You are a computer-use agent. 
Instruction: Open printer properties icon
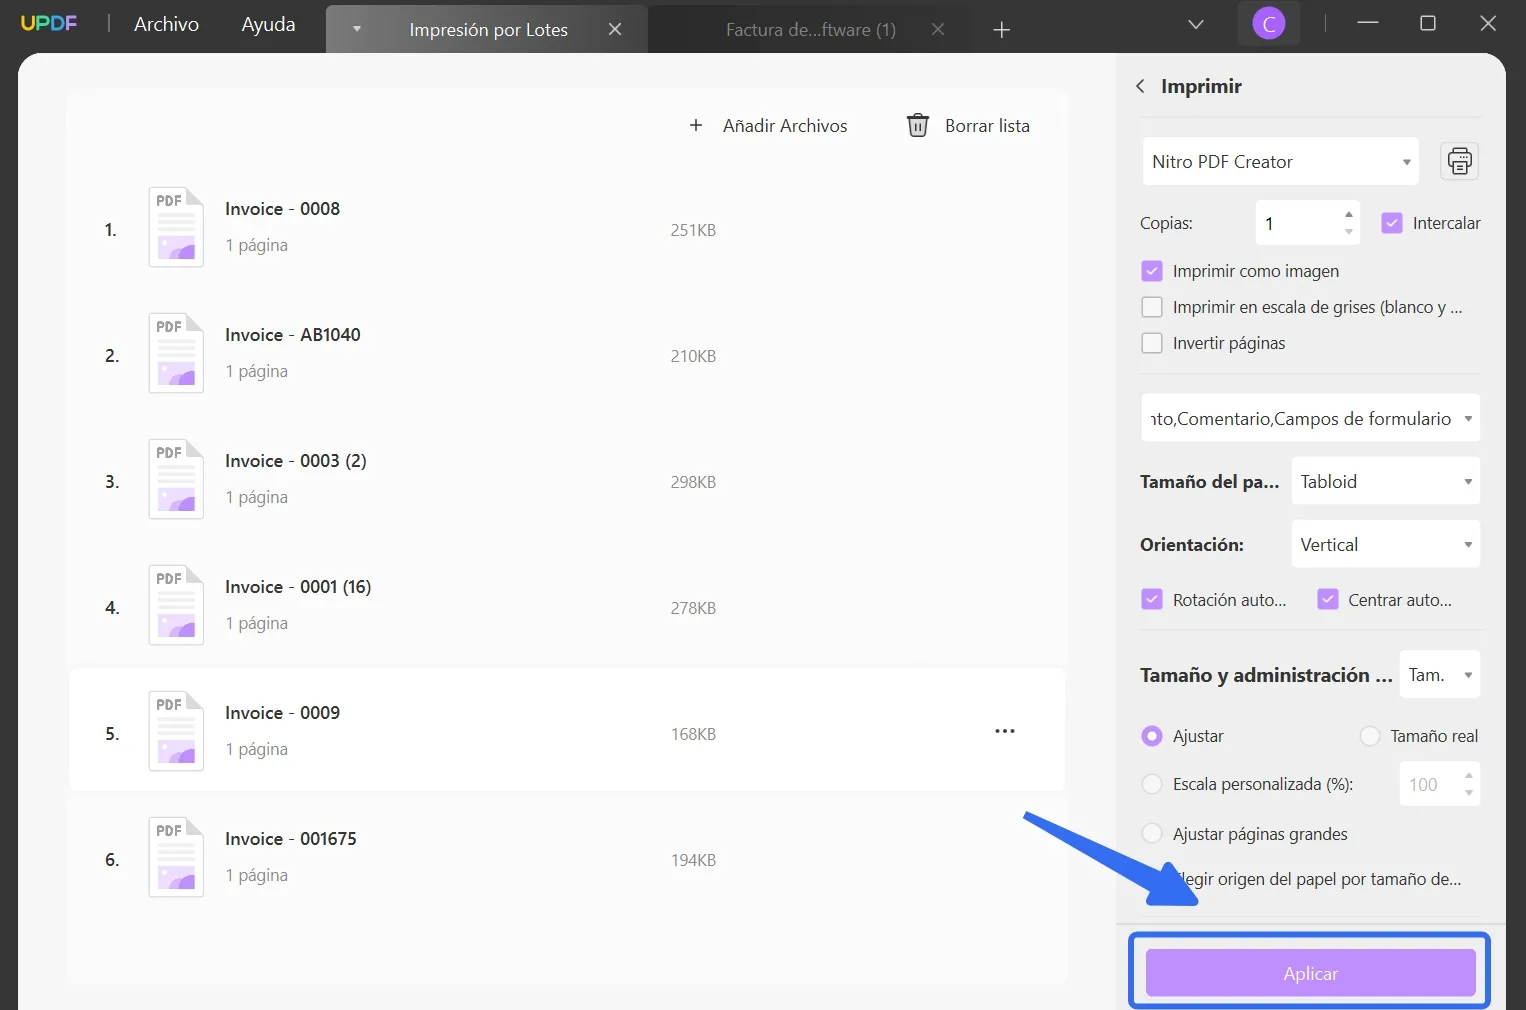1460,161
